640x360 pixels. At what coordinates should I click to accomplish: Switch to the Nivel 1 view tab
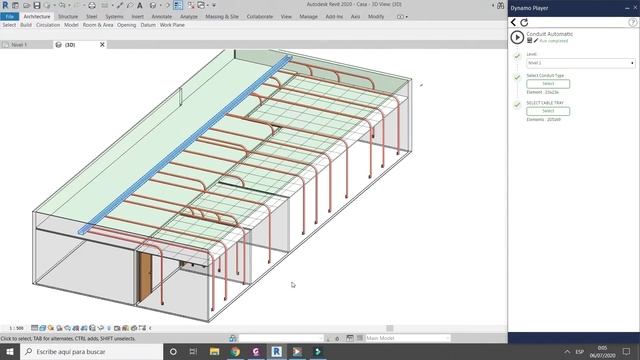19,45
